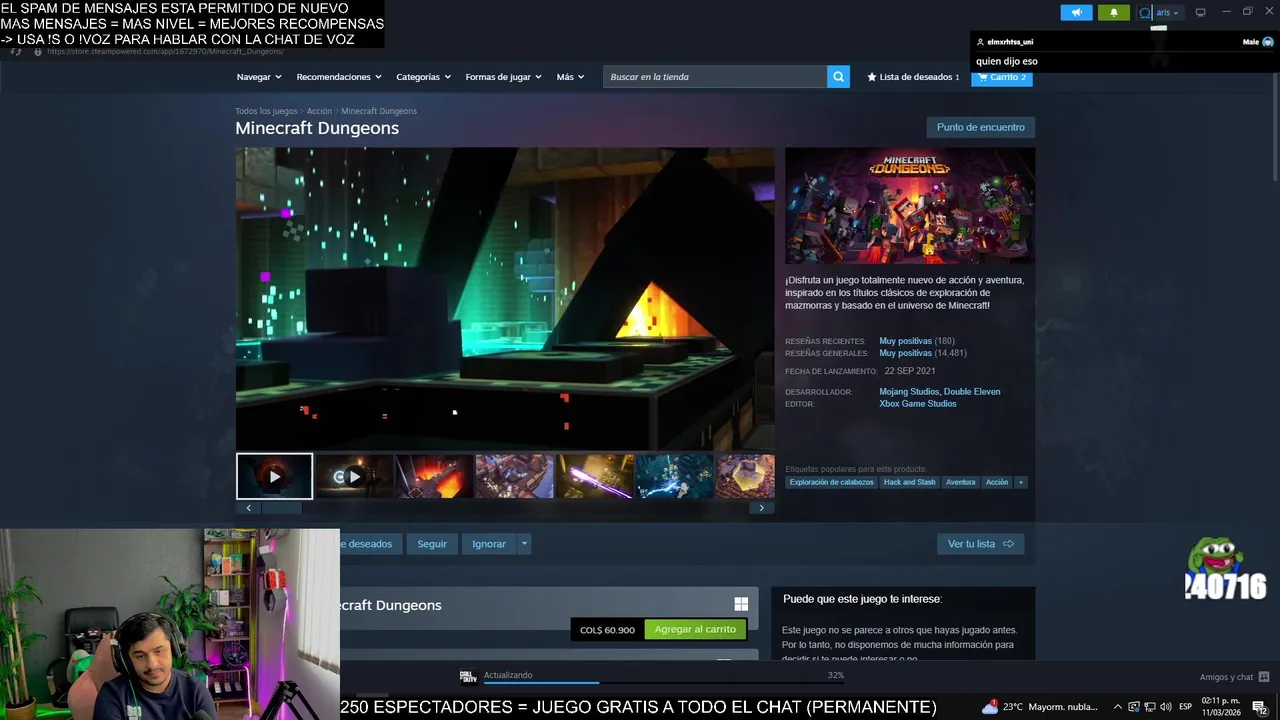Focus the Buscar en la tienda search field

pyautogui.click(x=715, y=77)
